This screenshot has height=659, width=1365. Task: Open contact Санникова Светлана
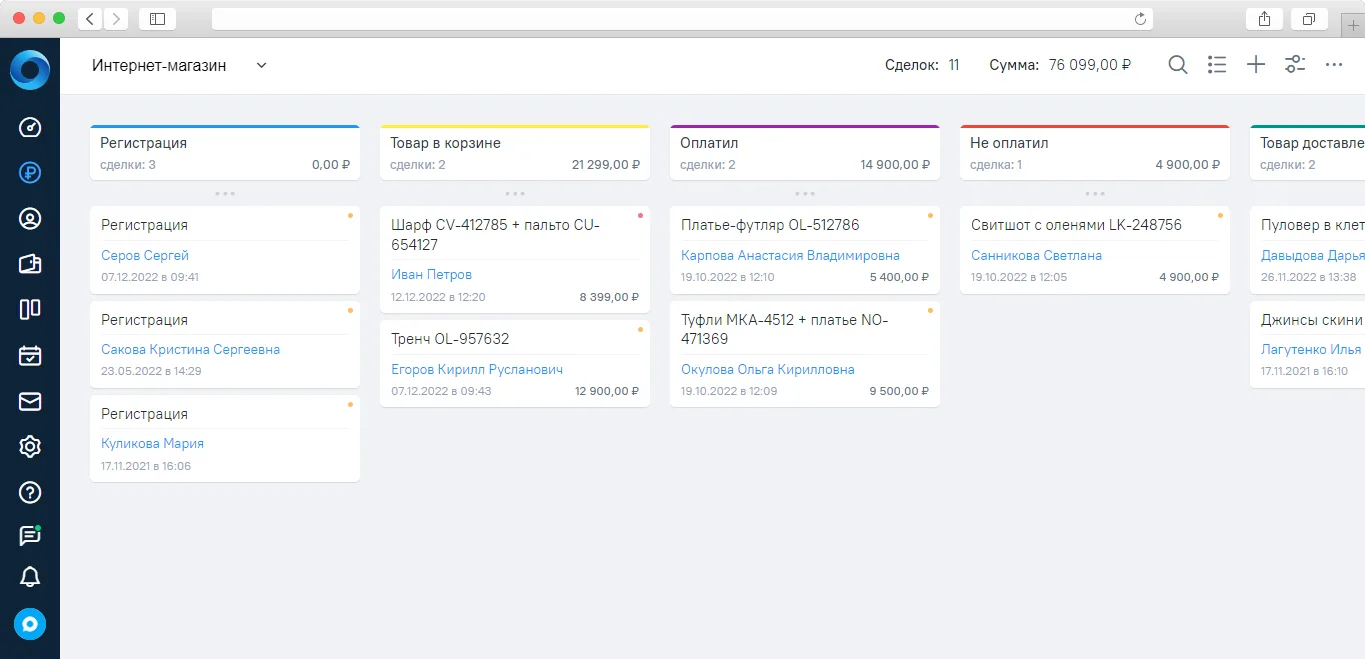click(x=1036, y=255)
